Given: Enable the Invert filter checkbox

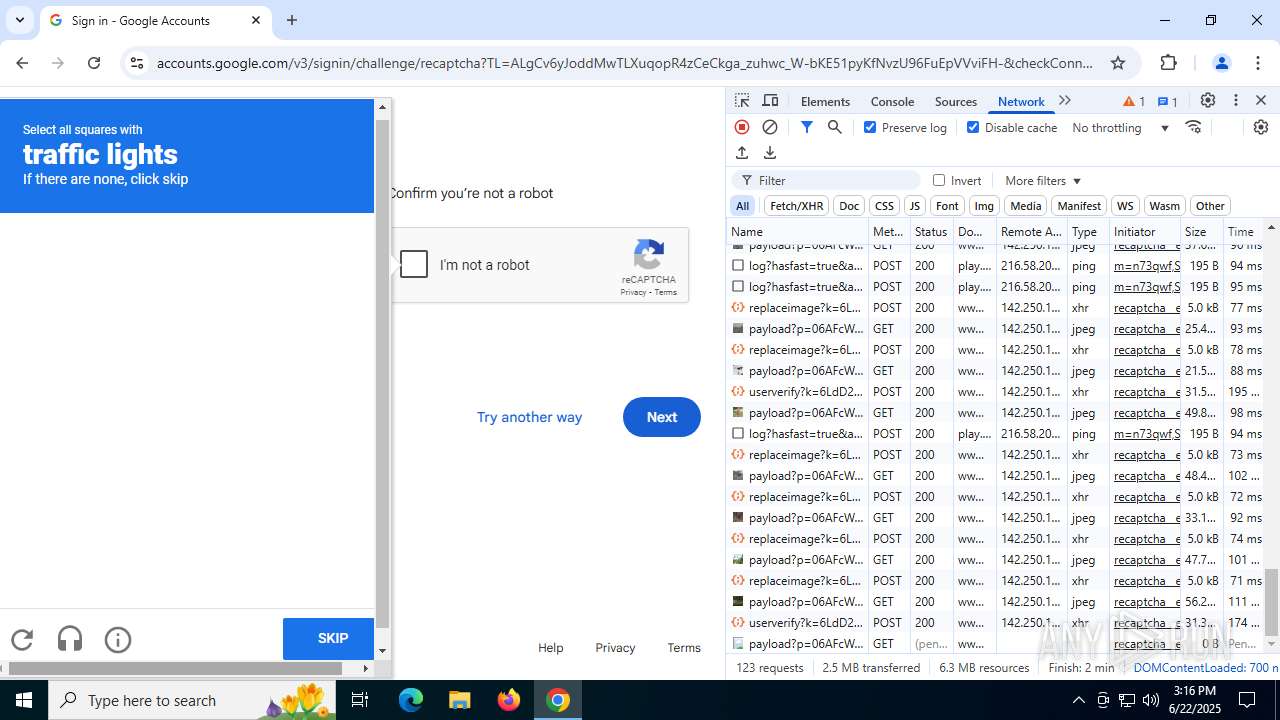Looking at the screenshot, I should (939, 180).
